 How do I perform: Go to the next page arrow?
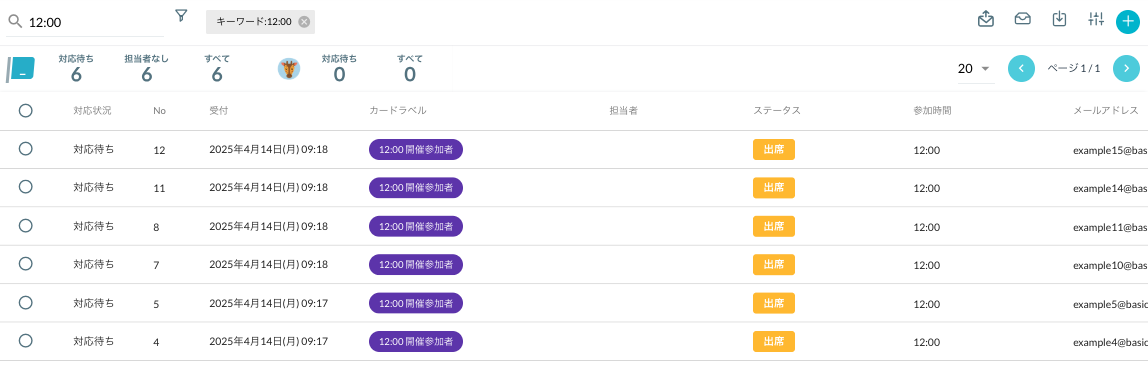click(1127, 69)
